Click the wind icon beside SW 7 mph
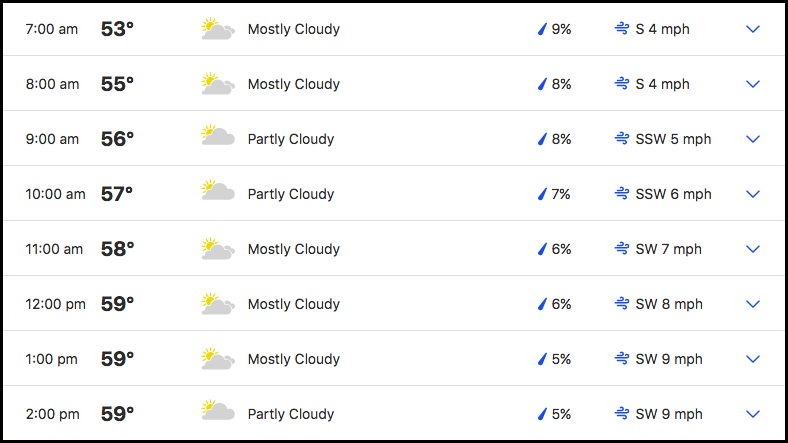Image resolution: width=788 pixels, height=443 pixels. (x=622, y=249)
